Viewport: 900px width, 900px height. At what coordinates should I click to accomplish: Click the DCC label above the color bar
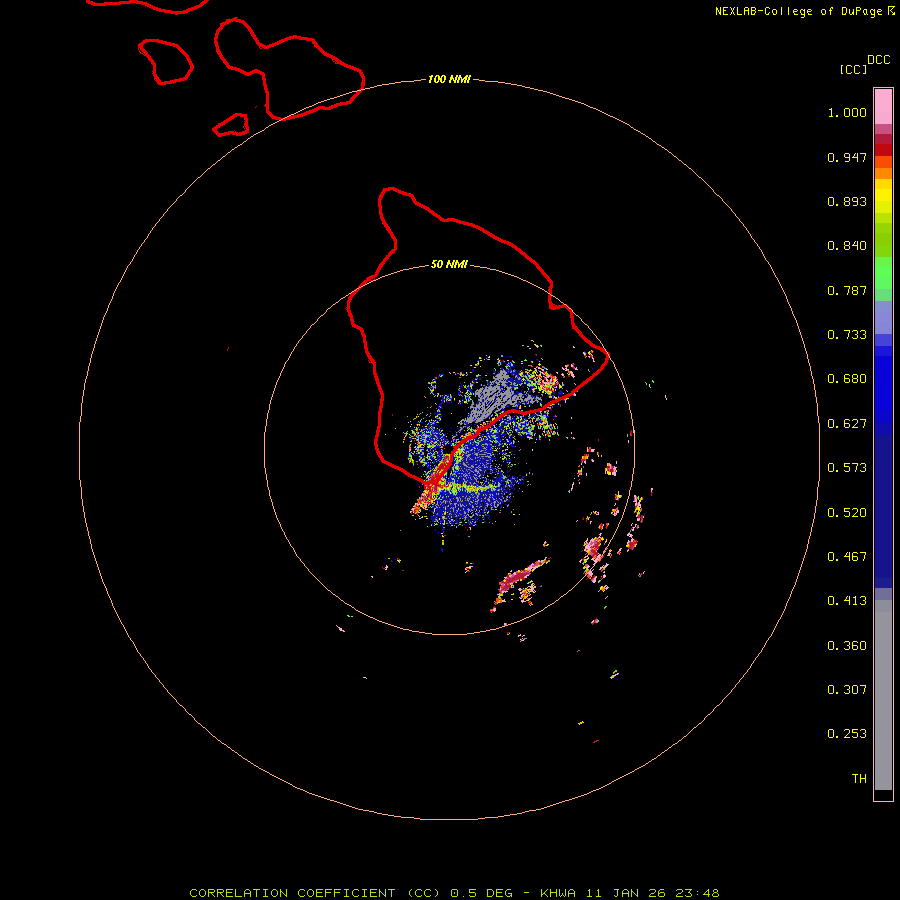pos(878,60)
